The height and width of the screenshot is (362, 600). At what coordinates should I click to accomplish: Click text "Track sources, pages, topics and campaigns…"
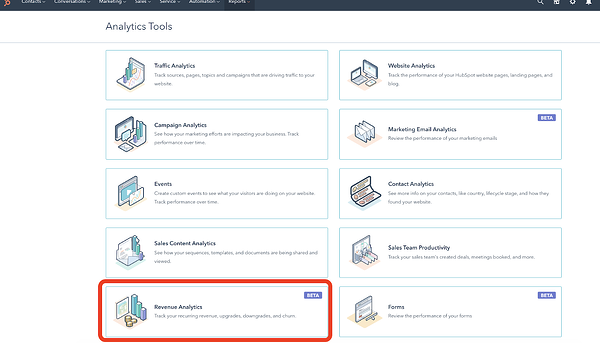point(234,79)
